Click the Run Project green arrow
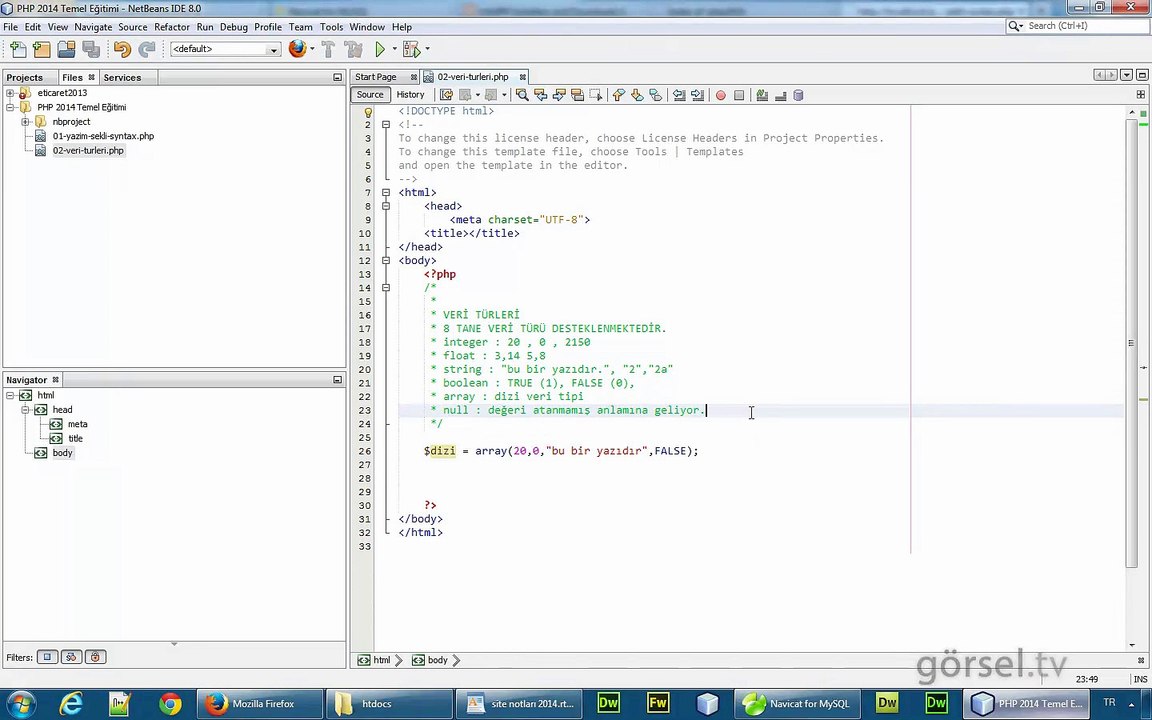 tap(380, 49)
